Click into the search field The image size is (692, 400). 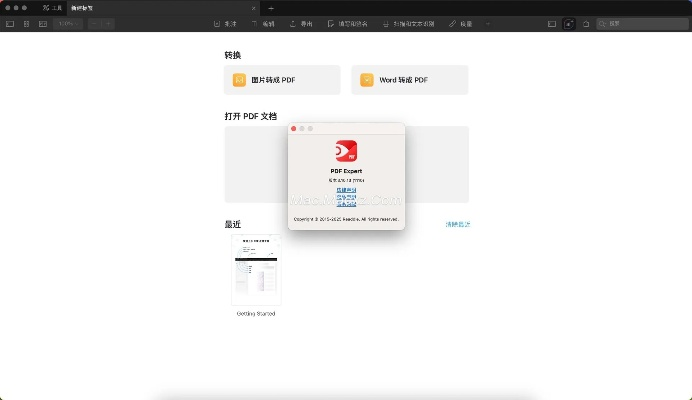click(643, 23)
